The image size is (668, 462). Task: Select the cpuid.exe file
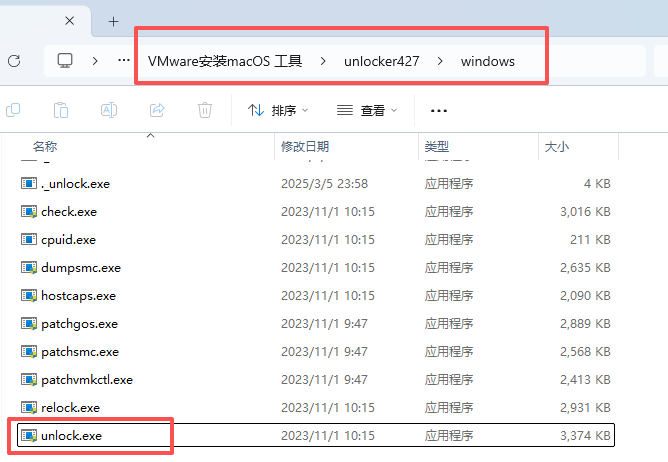(68, 240)
